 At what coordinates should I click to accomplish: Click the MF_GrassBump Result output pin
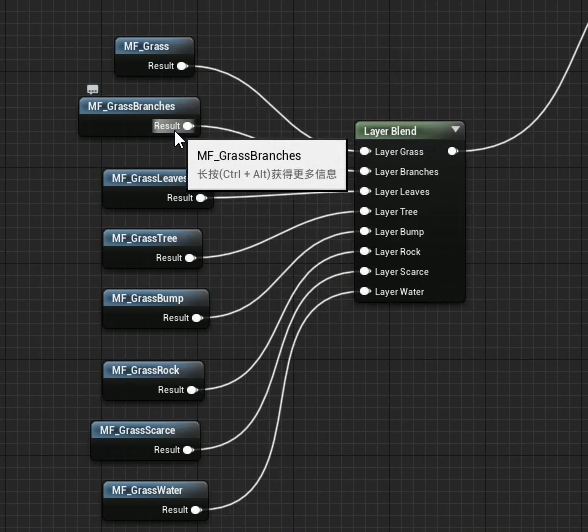coord(198,318)
